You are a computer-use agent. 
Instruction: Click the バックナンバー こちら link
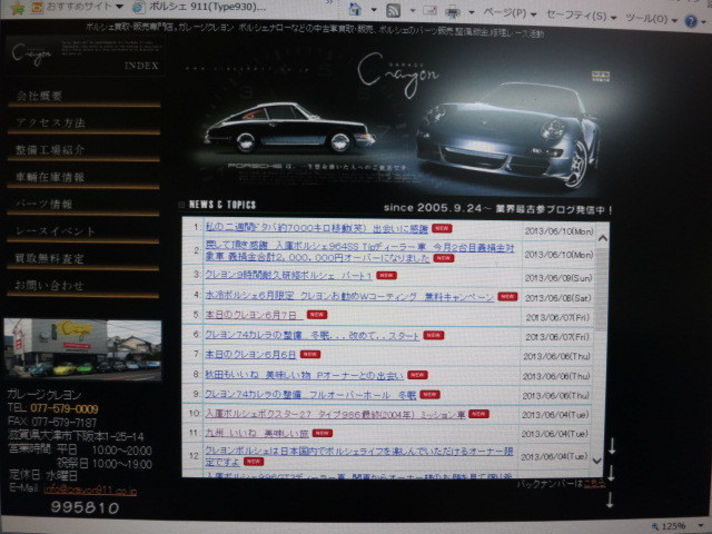pyautogui.click(x=595, y=484)
